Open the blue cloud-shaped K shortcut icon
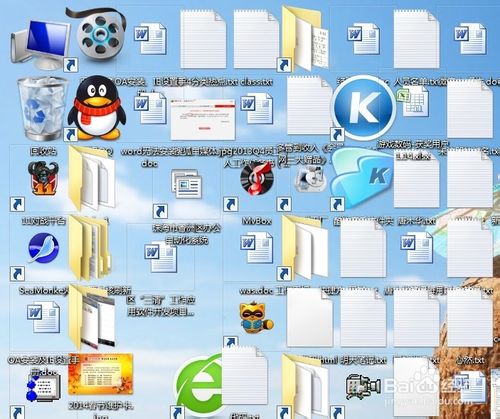Viewport: 500px width, 419px height. 362,178
